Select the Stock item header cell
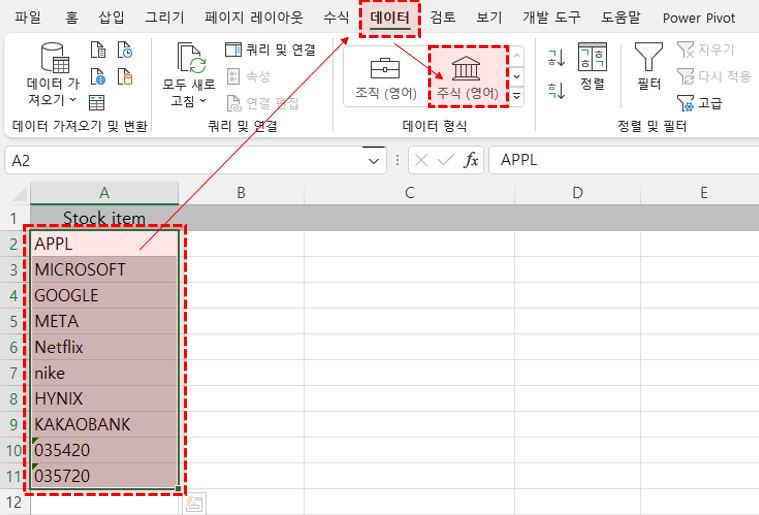The image size is (759, 515). 104,218
